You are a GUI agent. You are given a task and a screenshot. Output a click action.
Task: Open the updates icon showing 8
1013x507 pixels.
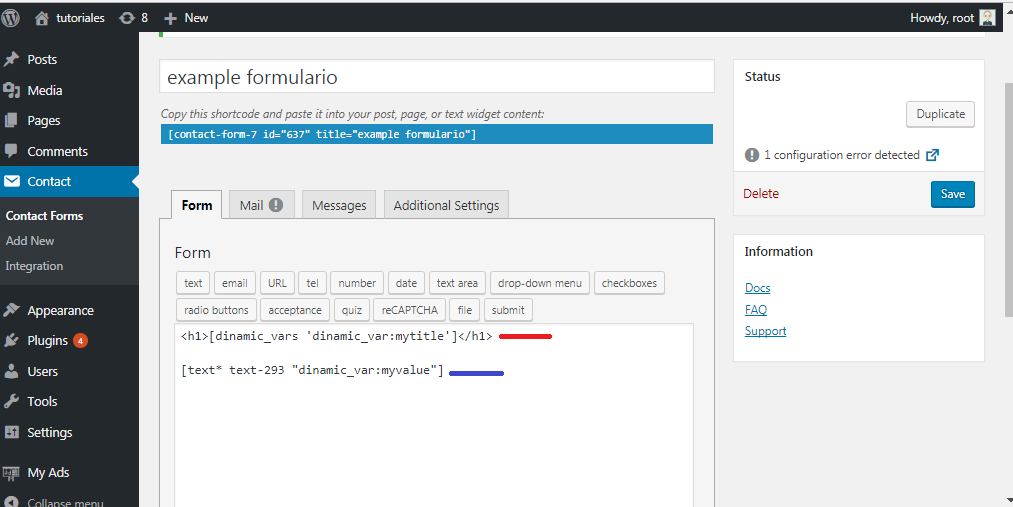[127, 18]
